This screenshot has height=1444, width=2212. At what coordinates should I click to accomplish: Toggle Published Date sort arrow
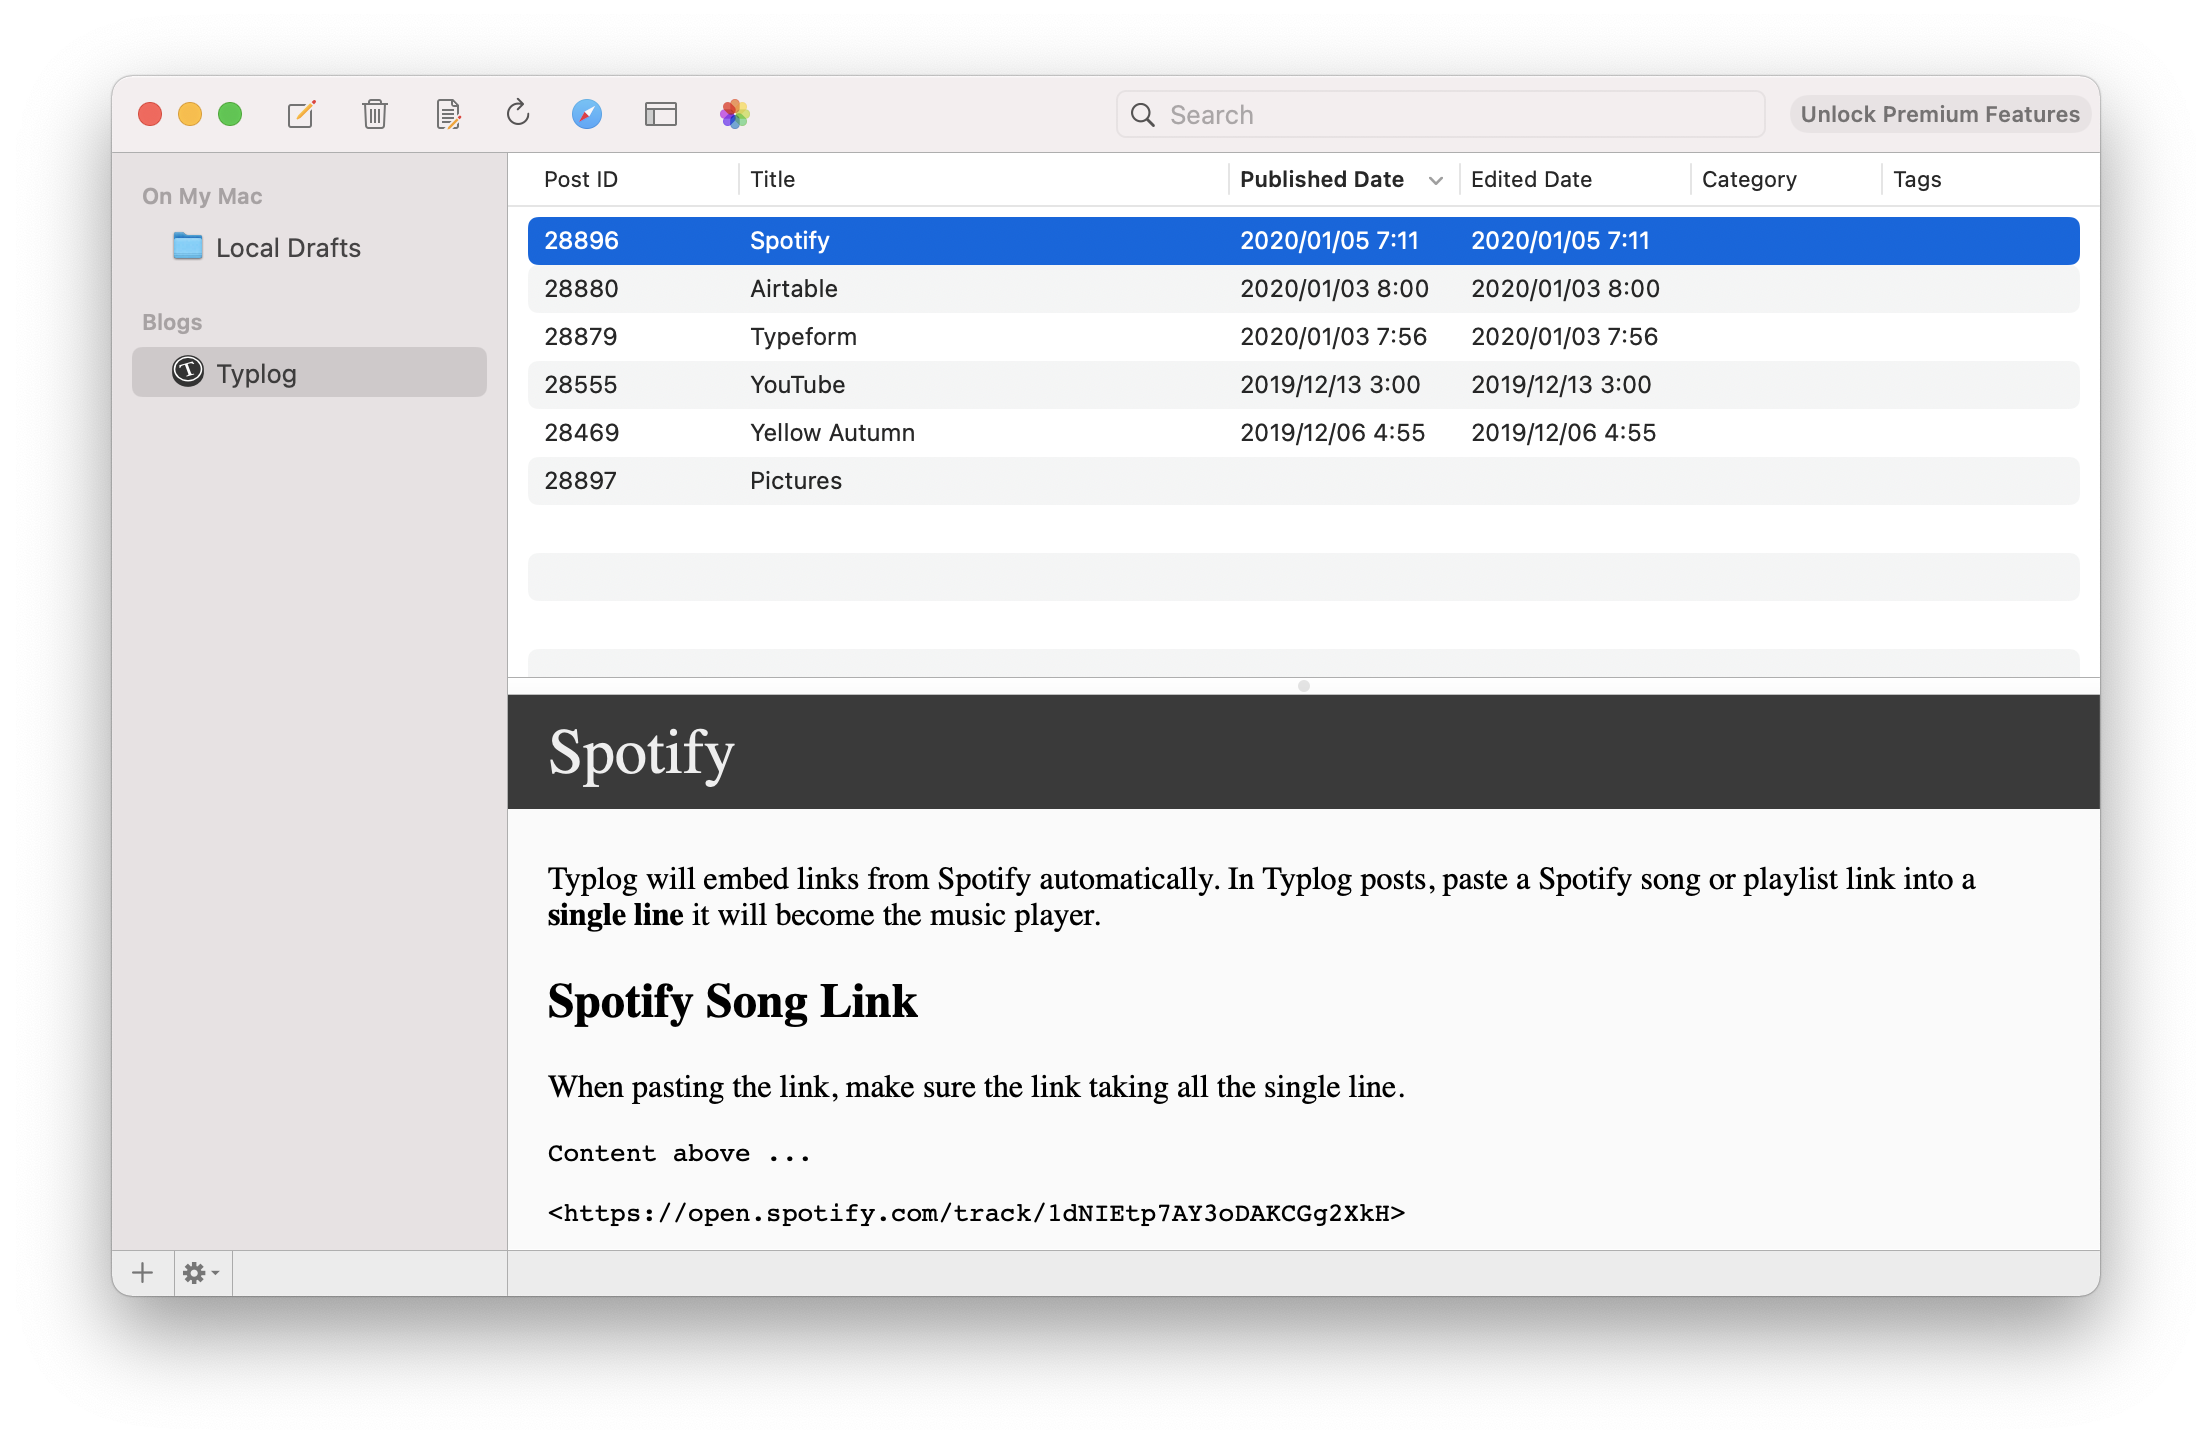[x=1436, y=180]
